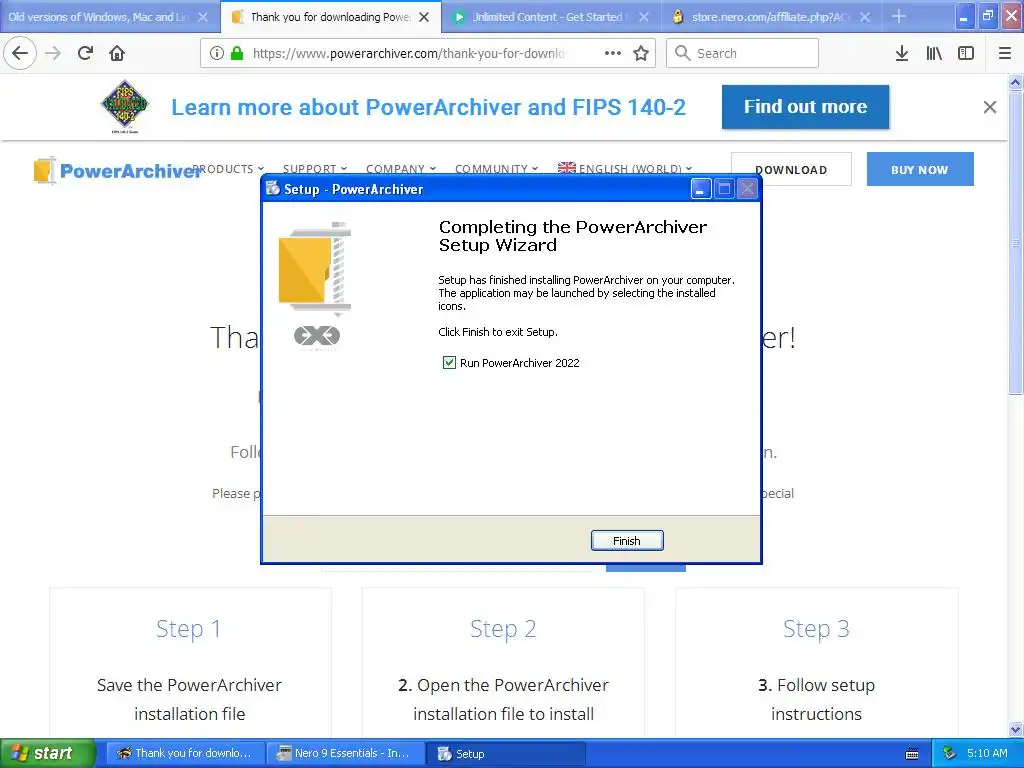Click the 5:10 AM system clock
The height and width of the screenshot is (768, 1024).
point(987,753)
